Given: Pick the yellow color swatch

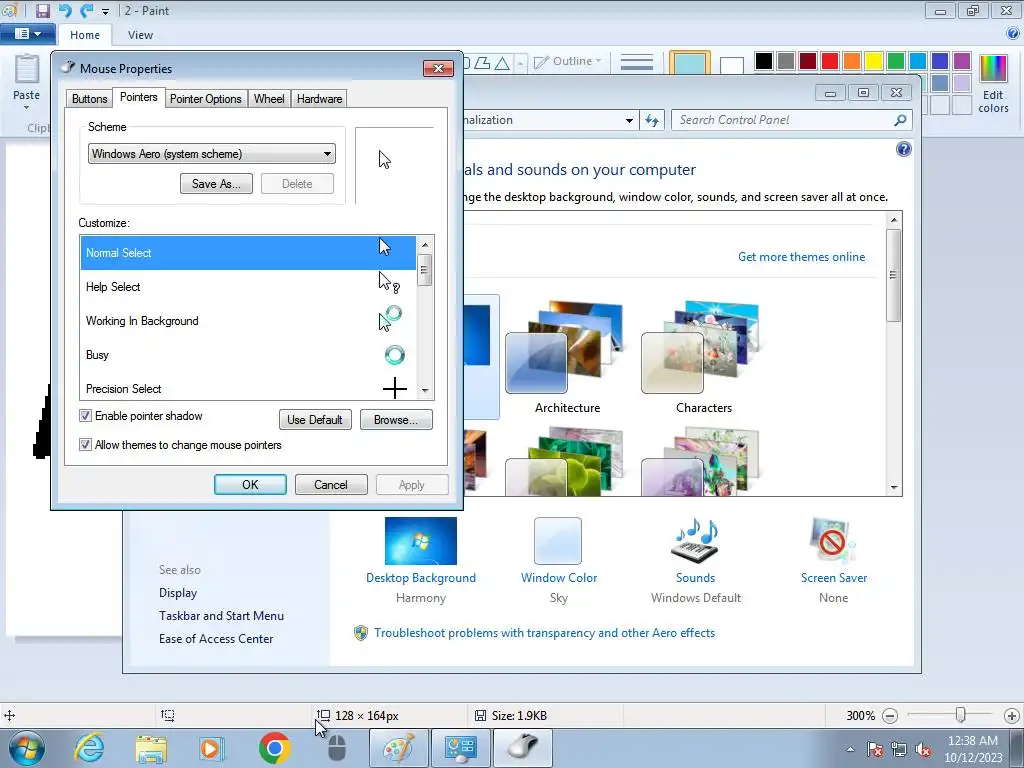Looking at the screenshot, I should (874, 61).
